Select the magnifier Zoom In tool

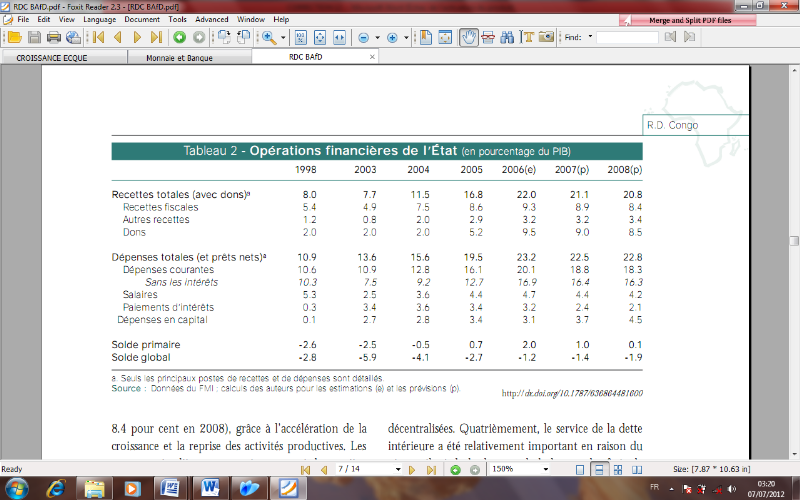(x=269, y=37)
